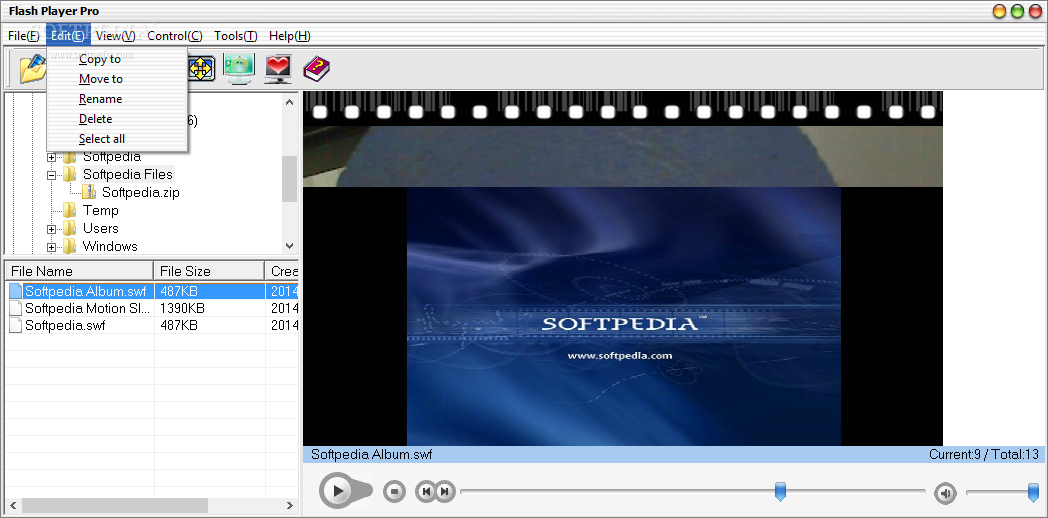Open help via the purple book icon

[x=317, y=68]
